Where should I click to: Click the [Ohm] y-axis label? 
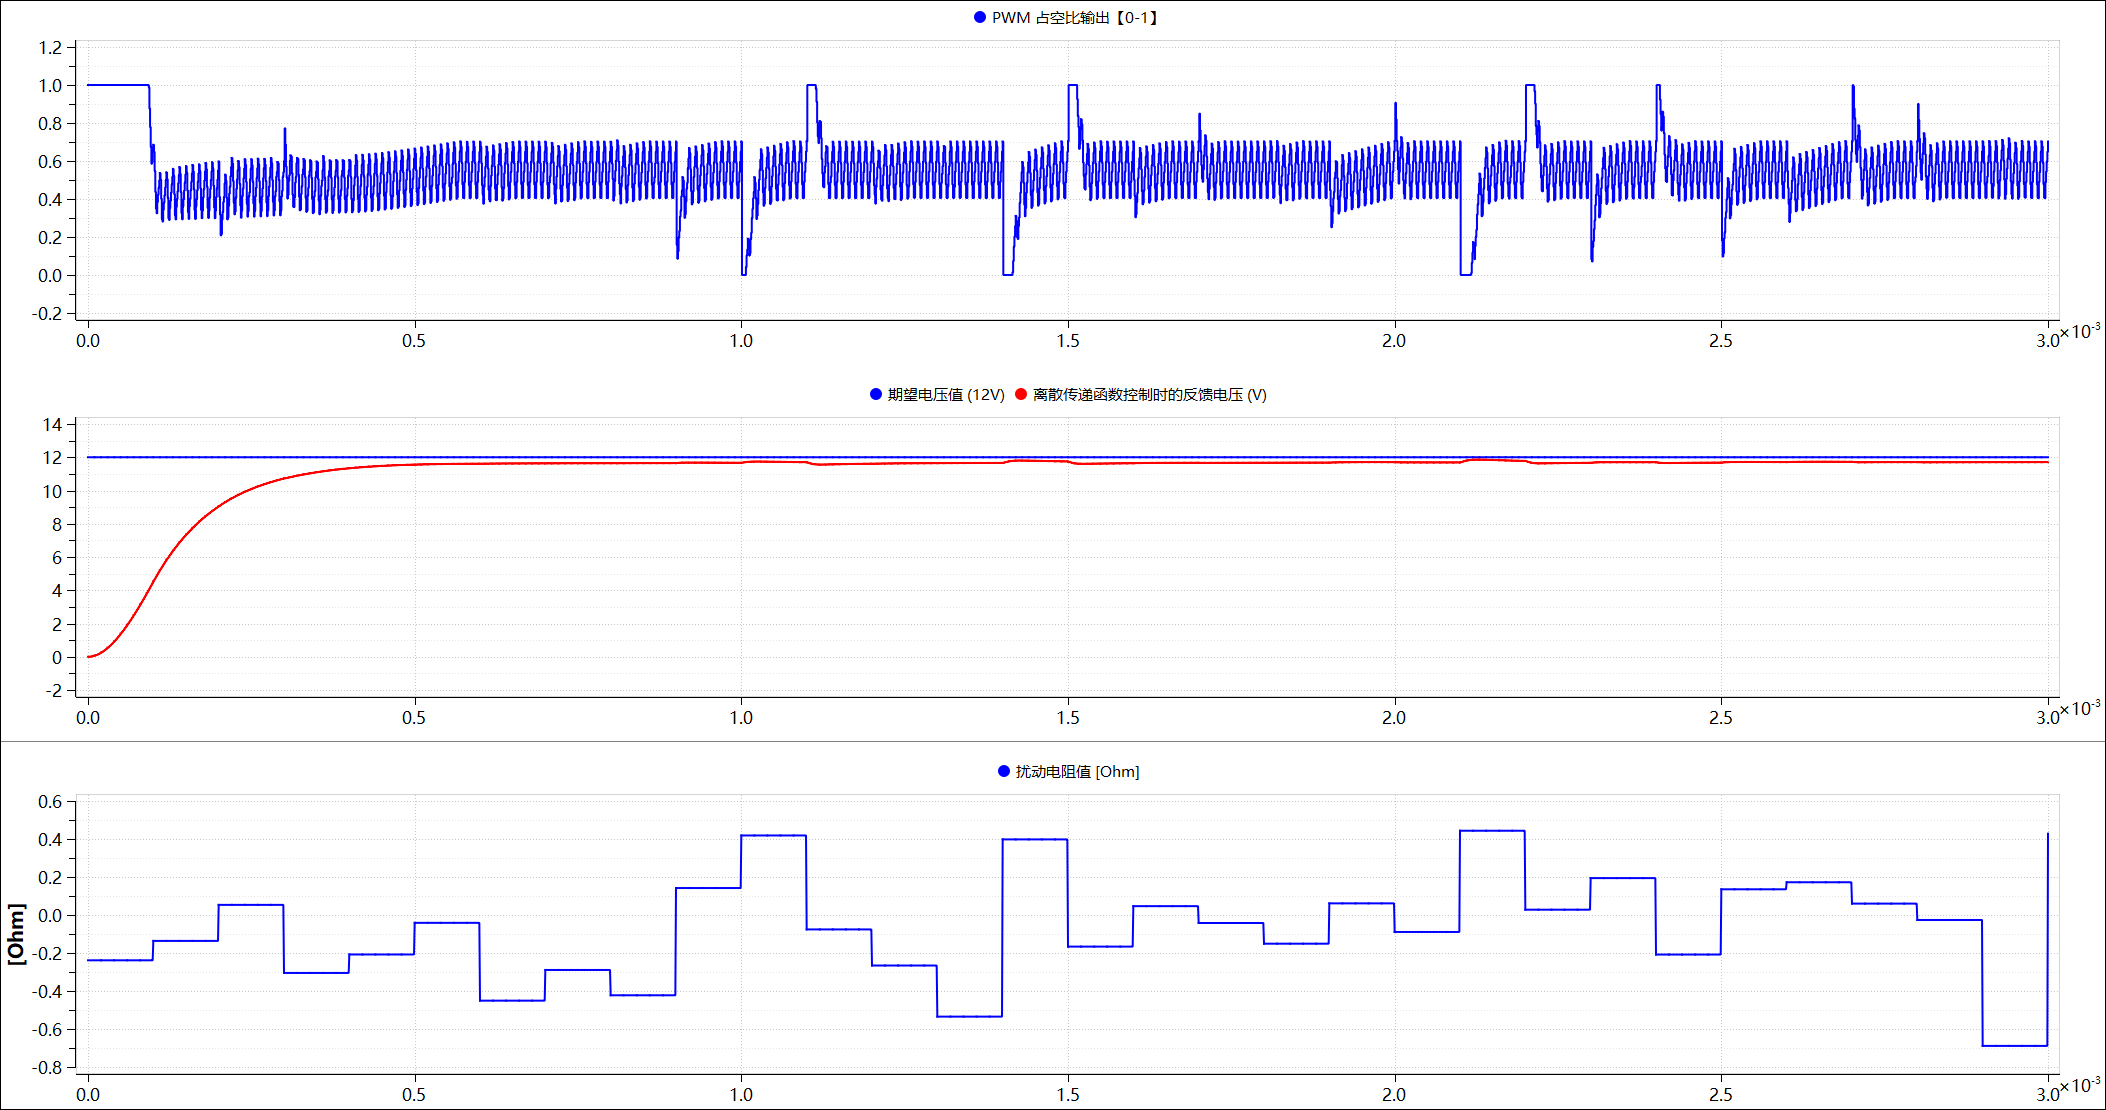[16, 933]
